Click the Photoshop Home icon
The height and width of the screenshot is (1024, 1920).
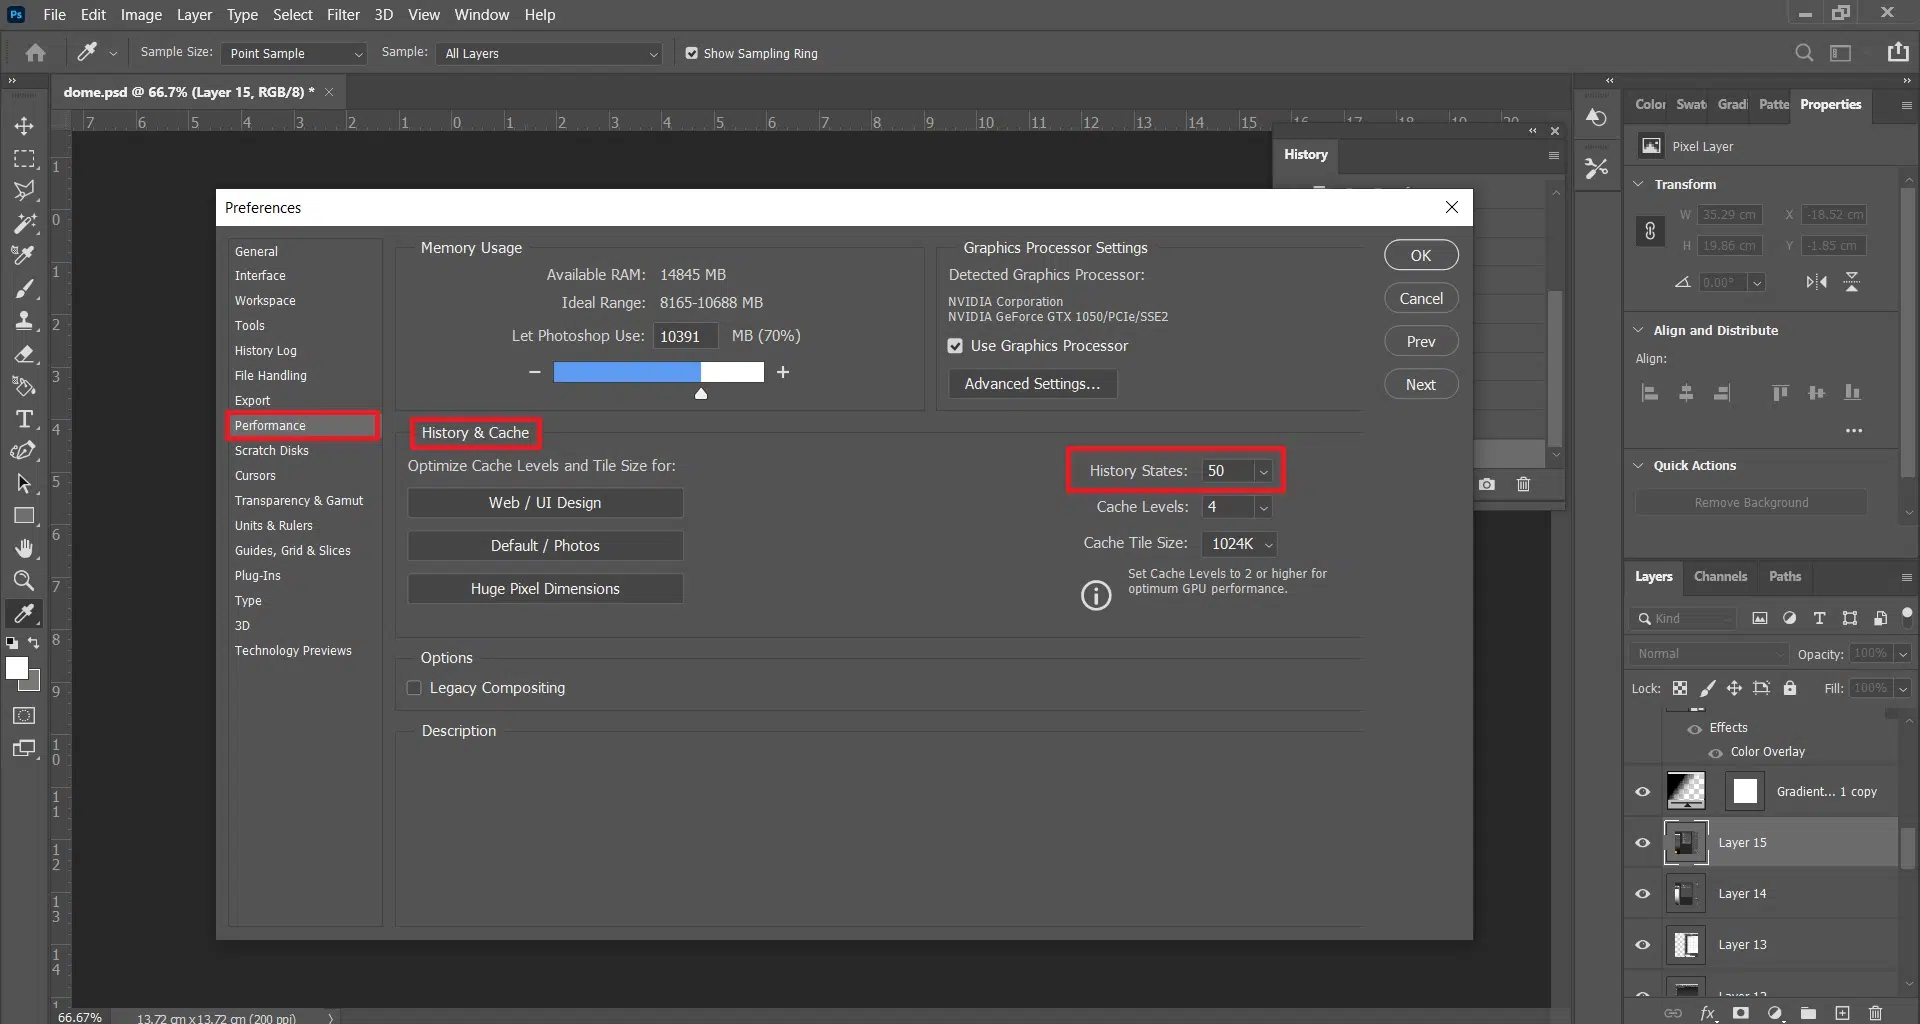point(36,53)
